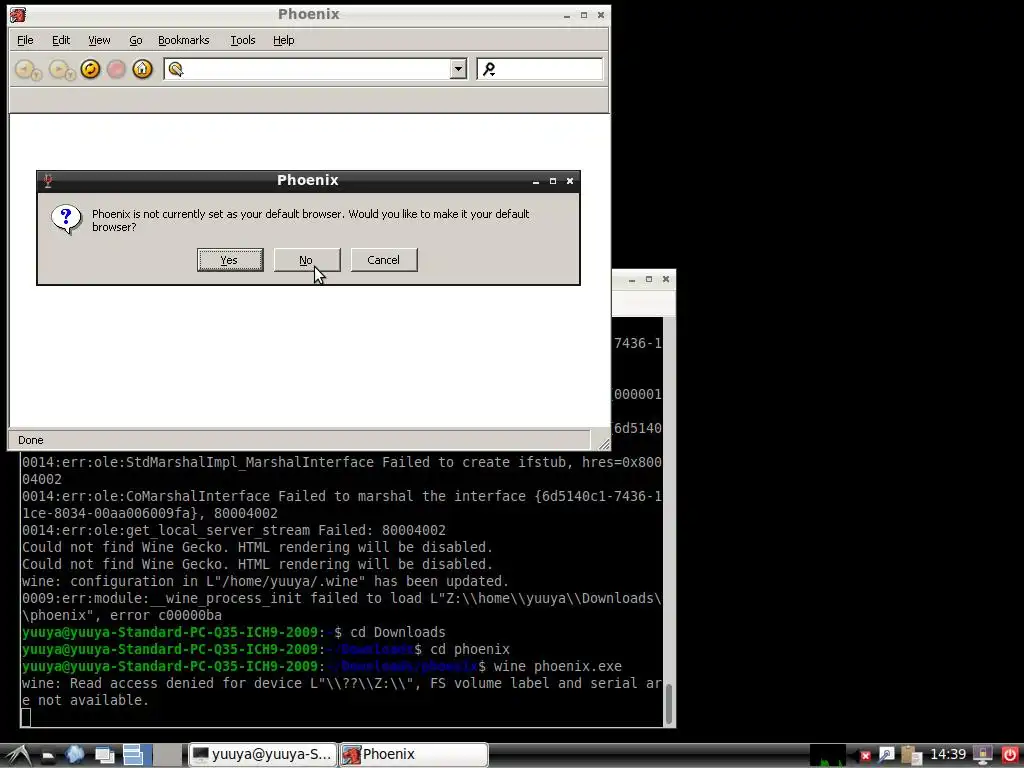Click the 'Done' status bar text
Screen dimensions: 1024x768
[31, 440]
